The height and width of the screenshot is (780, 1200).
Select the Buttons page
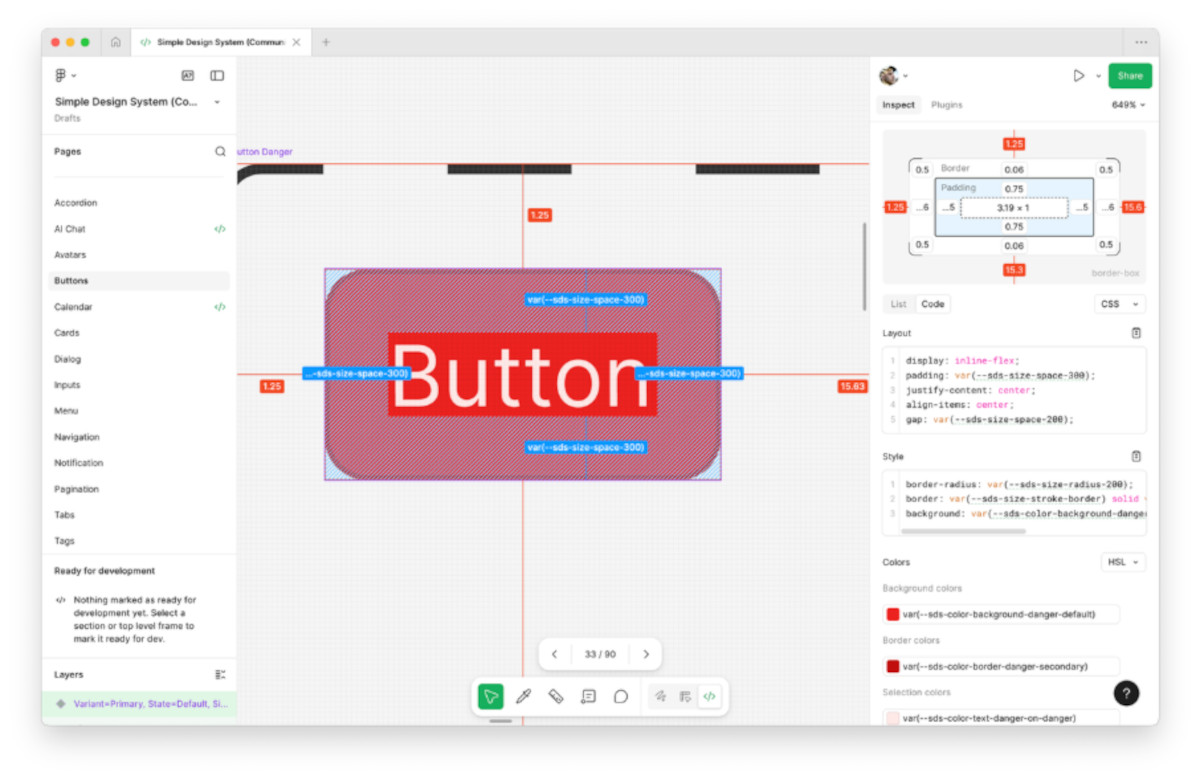[139, 281]
